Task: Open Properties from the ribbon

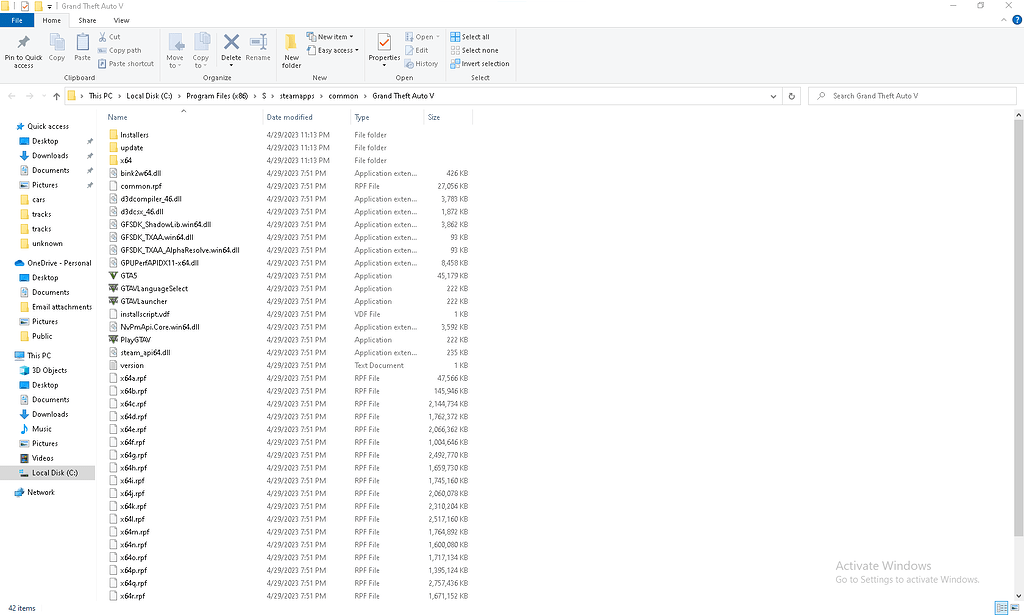Action: (x=384, y=47)
